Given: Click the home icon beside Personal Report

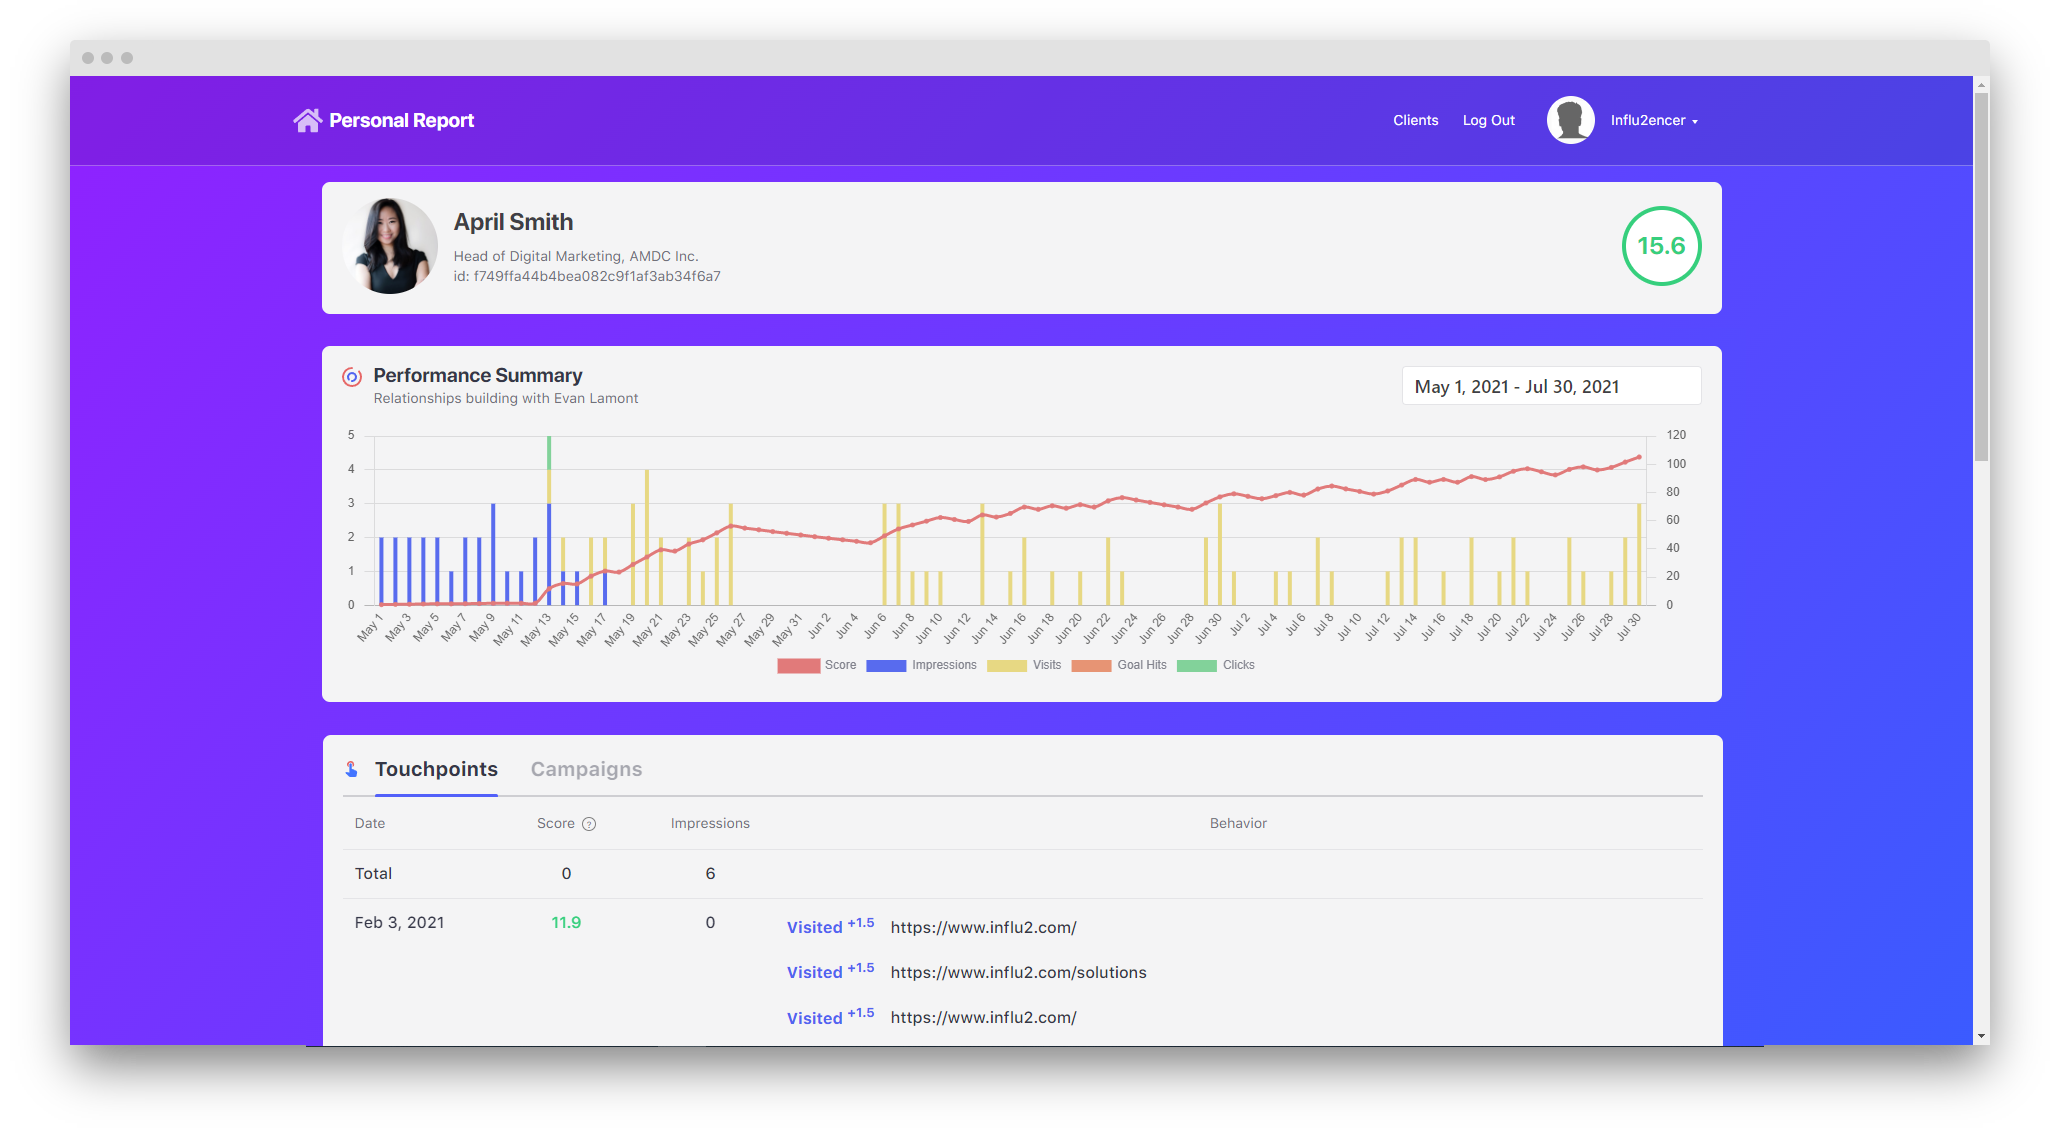Looking at the screenshot, I should 307,120.
